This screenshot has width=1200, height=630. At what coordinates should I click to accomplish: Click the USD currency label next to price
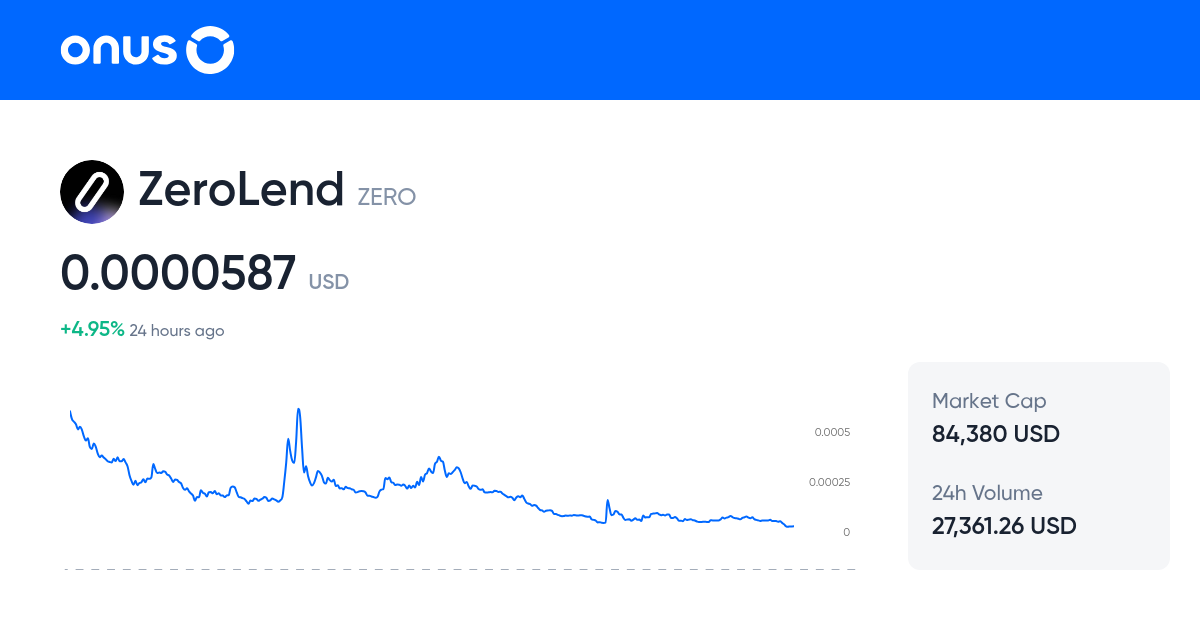pos(328,282)
